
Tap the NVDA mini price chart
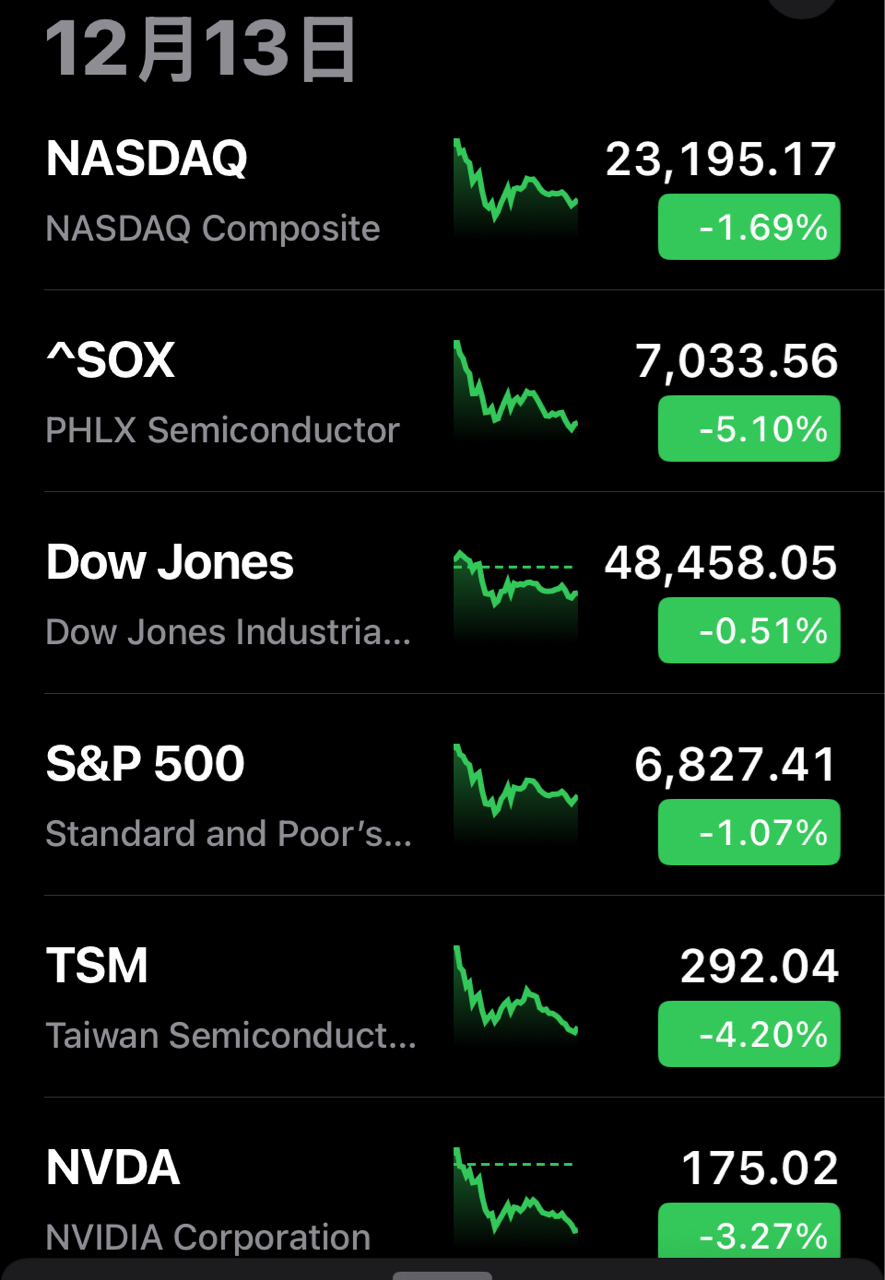point(515,1195)
